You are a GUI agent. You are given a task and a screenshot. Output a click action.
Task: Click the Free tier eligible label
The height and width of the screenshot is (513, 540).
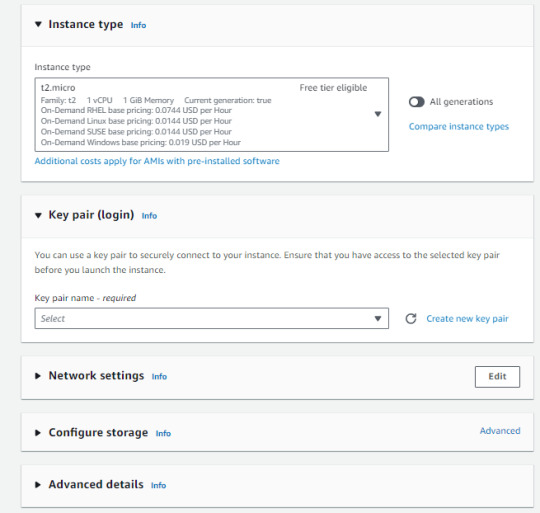click(x=333, y=88)
